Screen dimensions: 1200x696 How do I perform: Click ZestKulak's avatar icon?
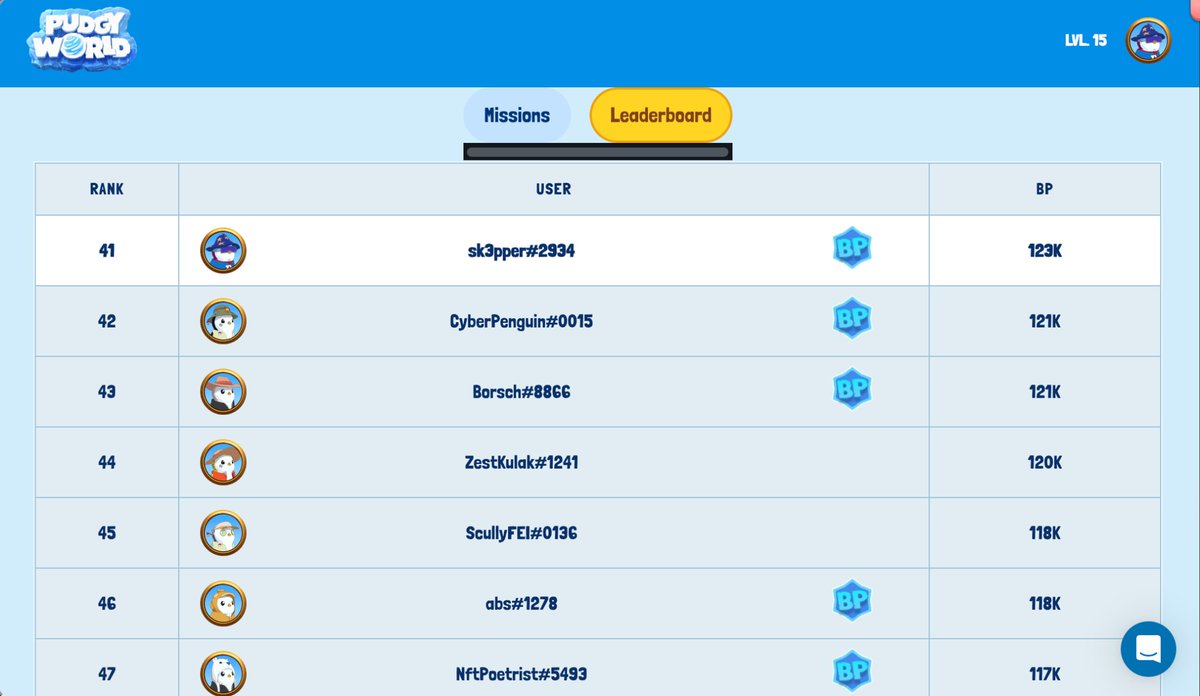(x=222, y=462)
